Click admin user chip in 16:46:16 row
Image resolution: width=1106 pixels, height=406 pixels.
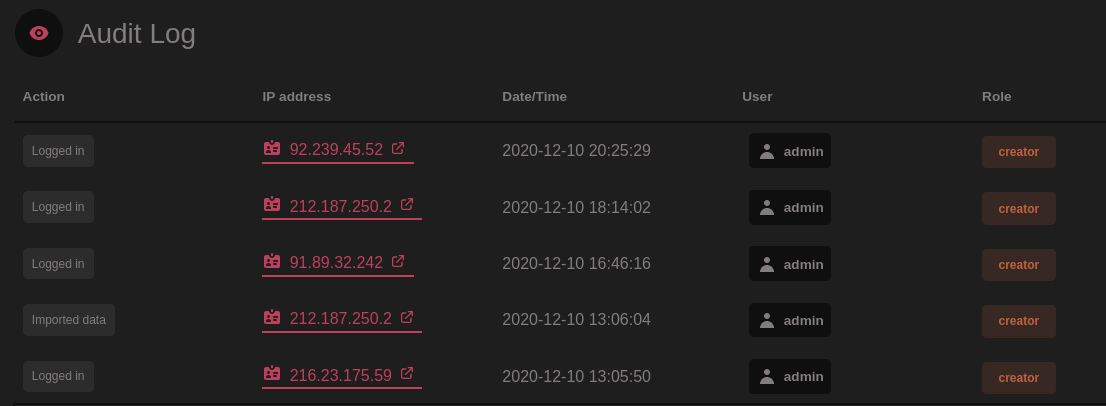point(790,264)
